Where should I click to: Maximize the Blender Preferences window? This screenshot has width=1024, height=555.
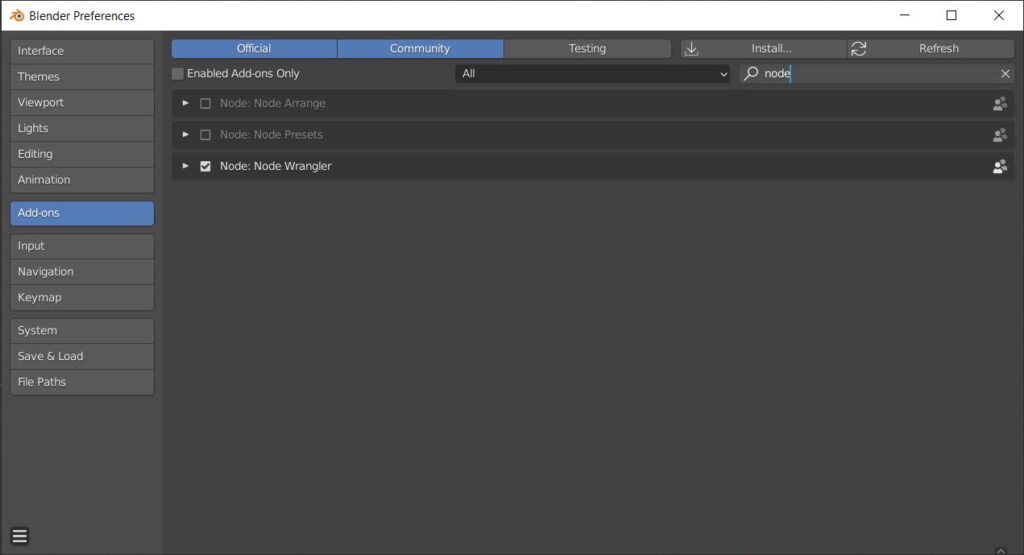coord(952,15)
